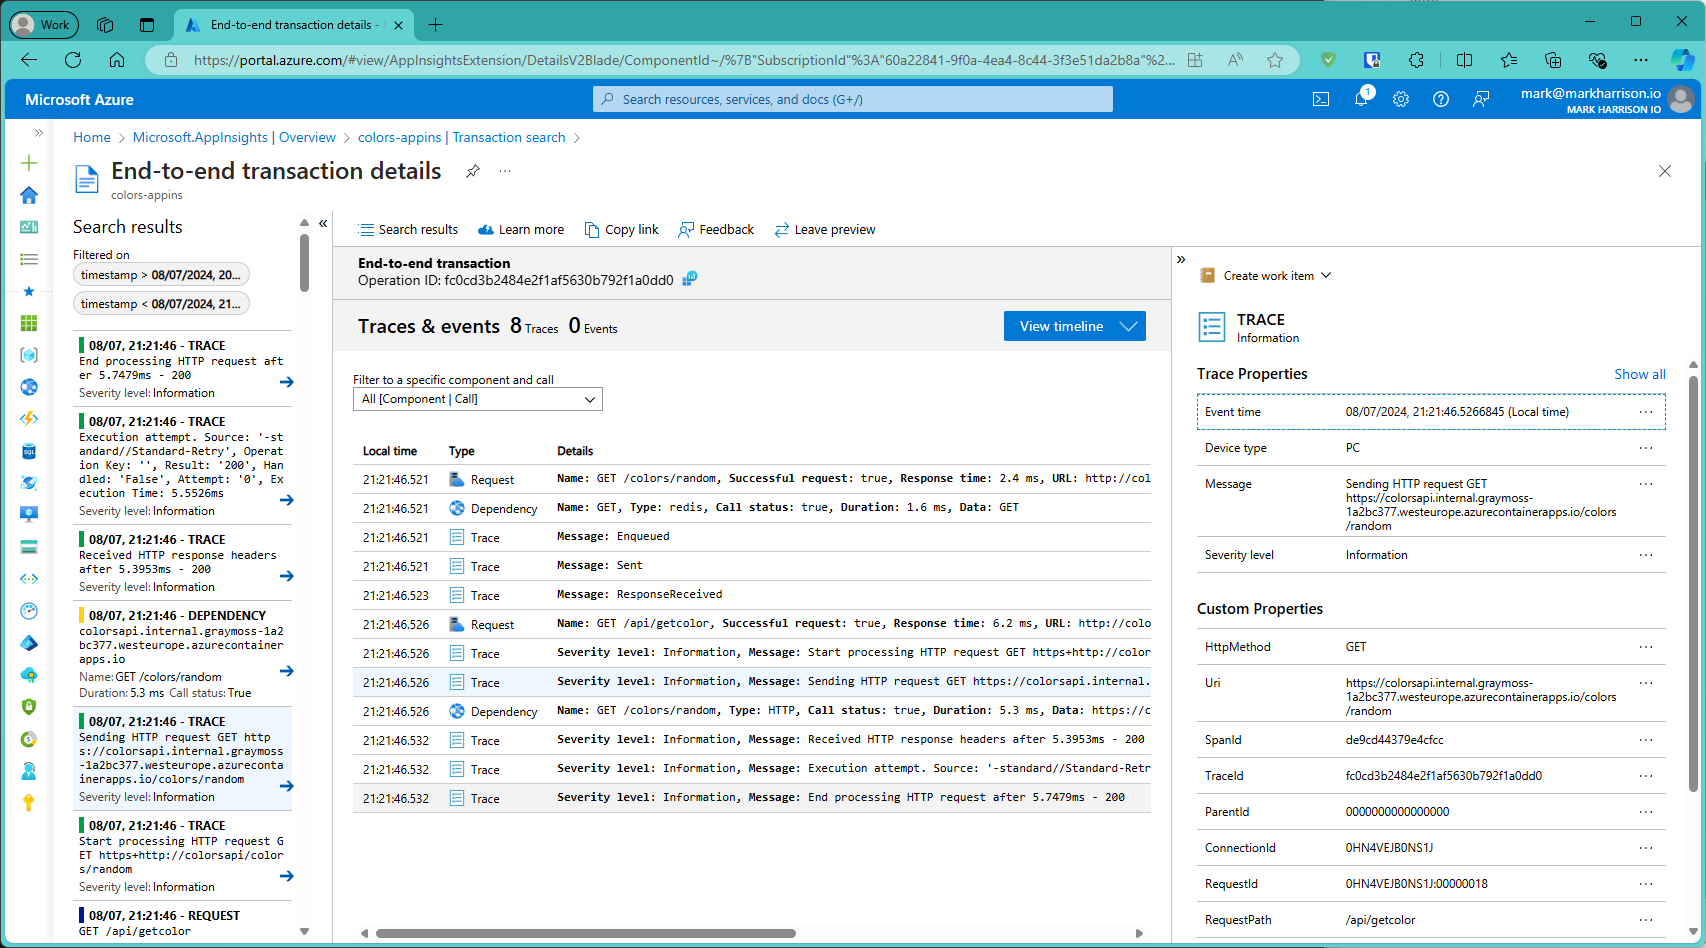Open Azure Cloud Shell icon
Viewport: 1706px width, 948px height.
[x=1321, y=99]
